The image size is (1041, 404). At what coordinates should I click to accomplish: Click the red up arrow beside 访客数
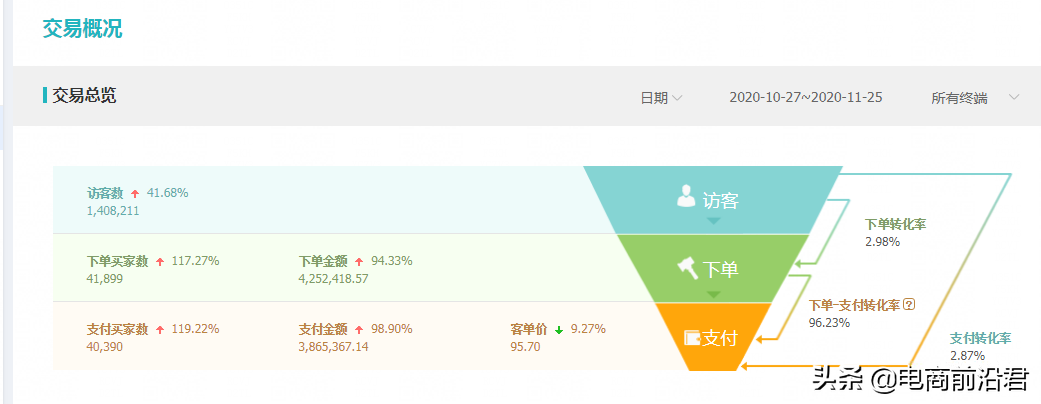click(x=135, y=193)
